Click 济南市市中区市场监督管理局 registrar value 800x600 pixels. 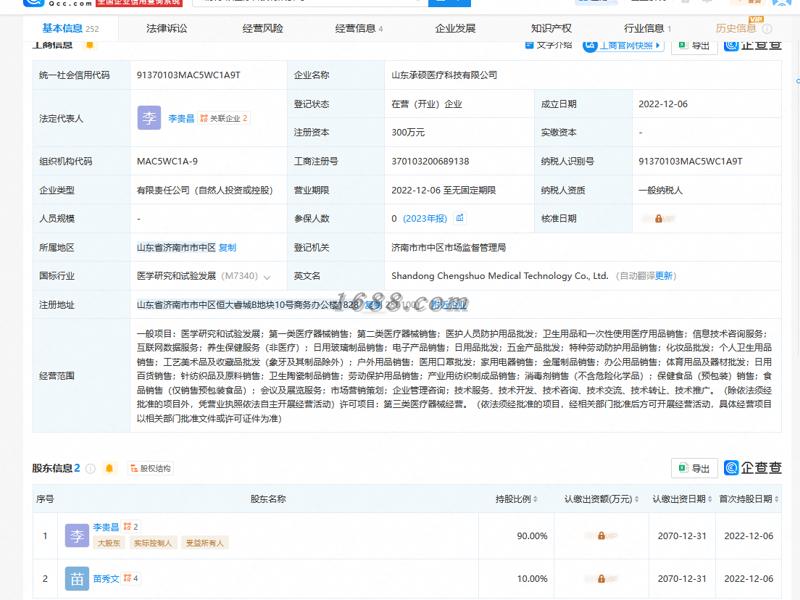pos(448,247)
